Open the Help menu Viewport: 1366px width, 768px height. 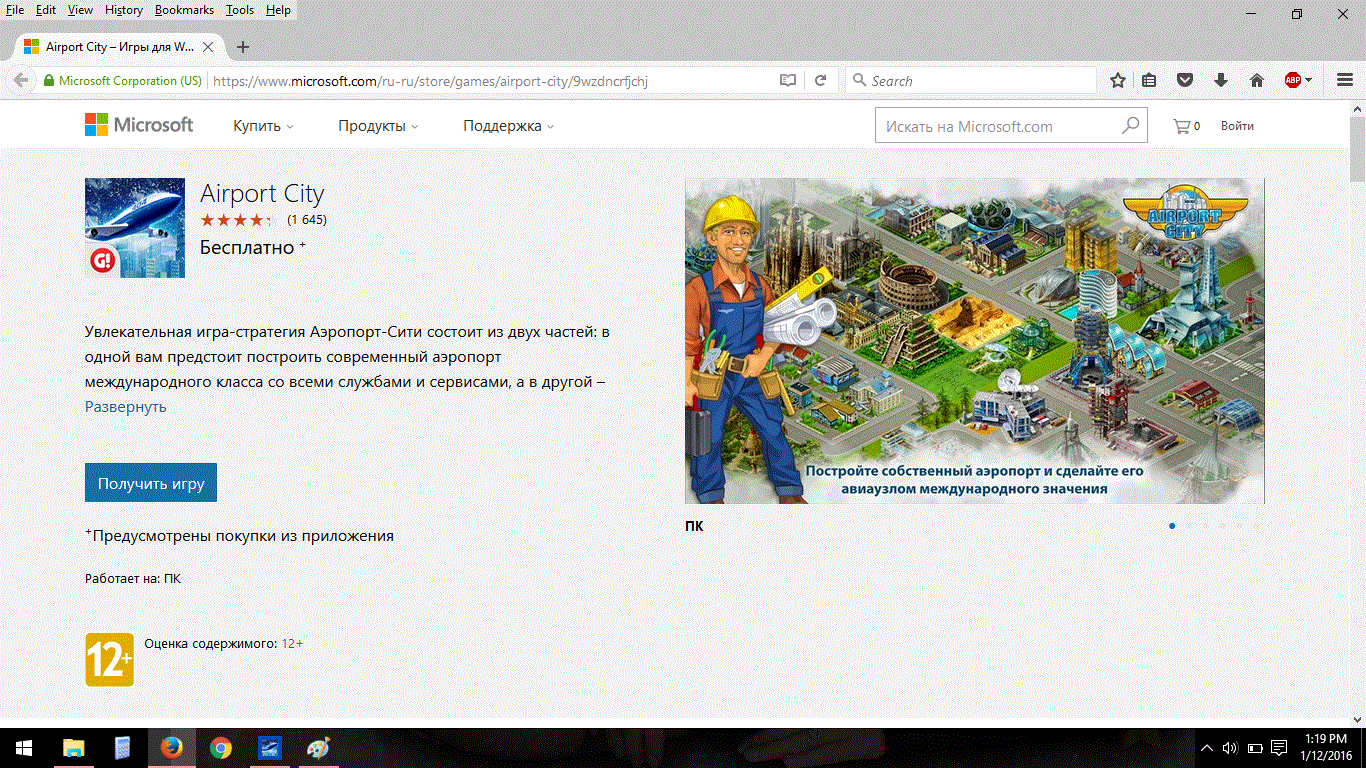tap(278, 10)
